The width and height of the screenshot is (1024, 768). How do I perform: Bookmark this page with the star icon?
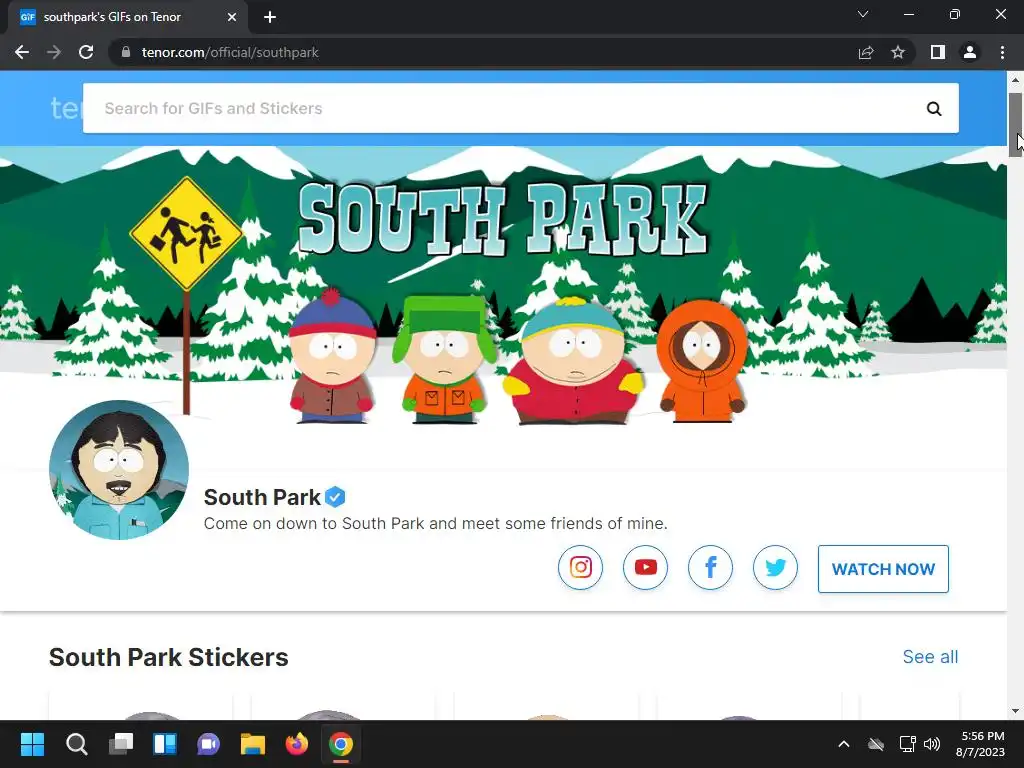pyautogui.click(x=898, y=52)
